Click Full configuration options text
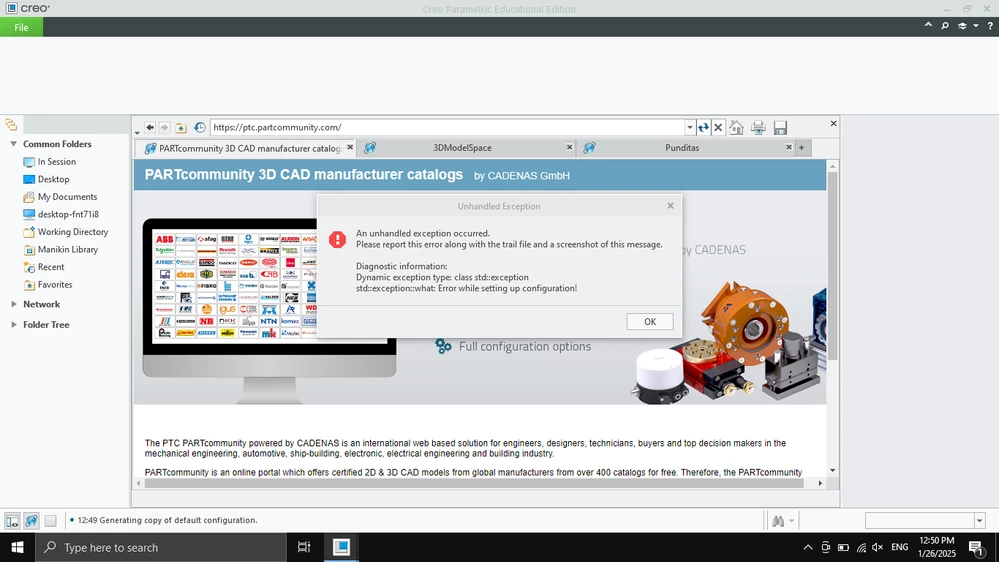The width and height of the screenshot is (999, 562). coord(525,347)
